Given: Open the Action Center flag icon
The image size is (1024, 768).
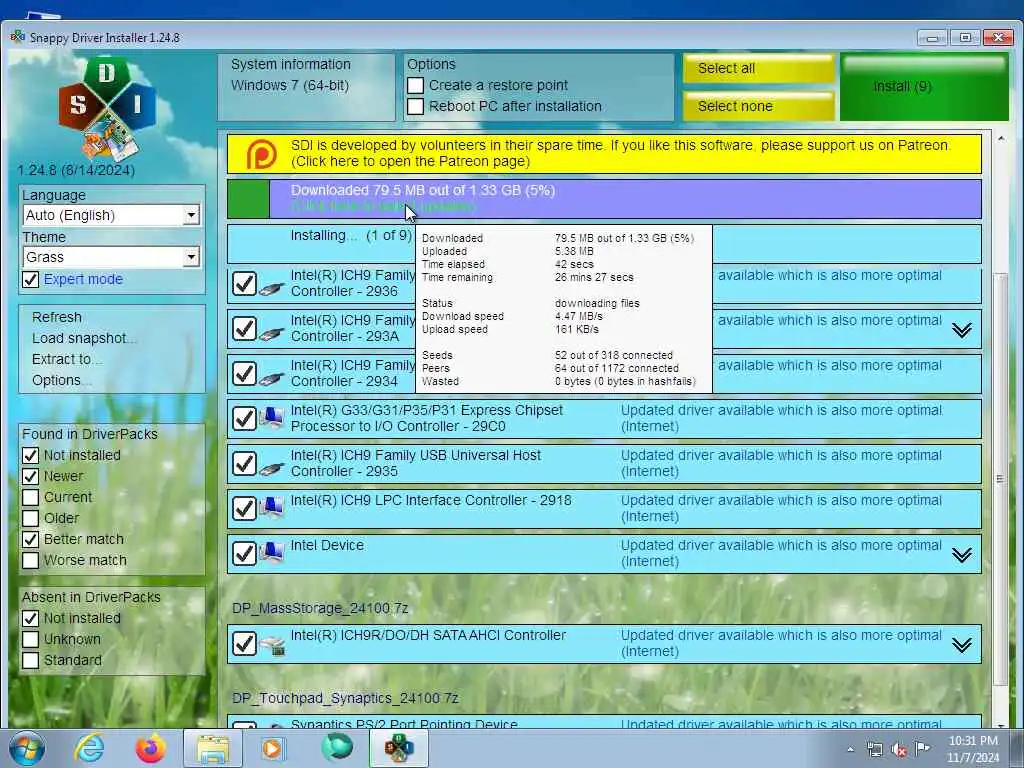Looking at the screenshot, I should 922,748.
